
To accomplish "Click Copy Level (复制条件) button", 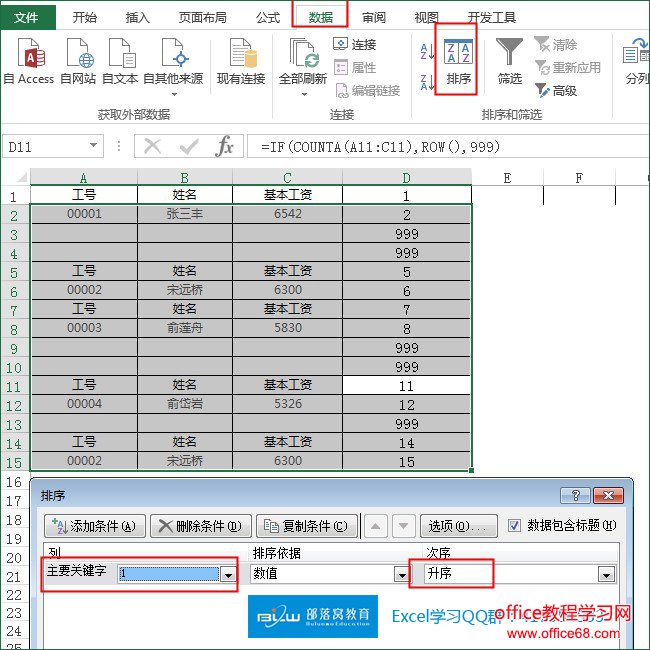I will click(307, 526).
